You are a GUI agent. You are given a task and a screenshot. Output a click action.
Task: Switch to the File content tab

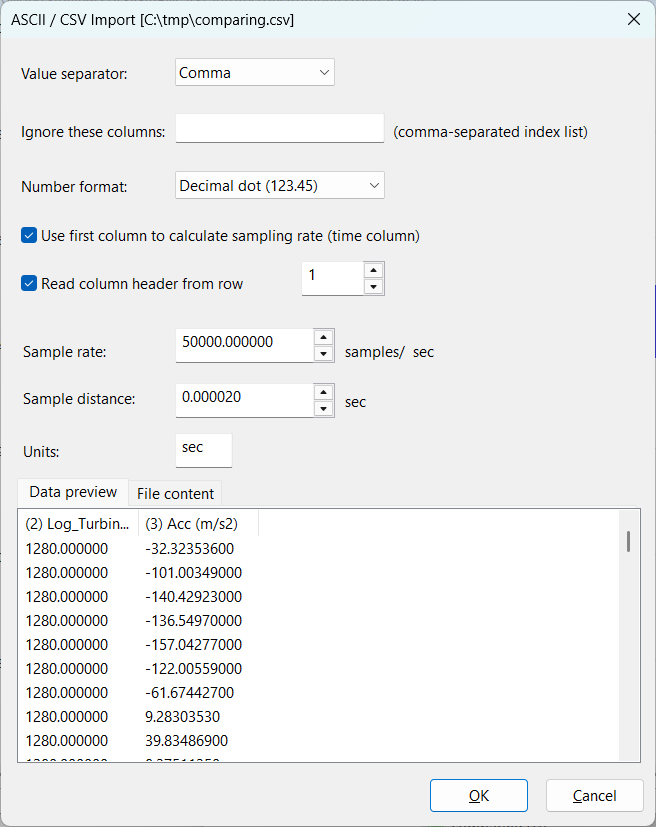(175, 493)
